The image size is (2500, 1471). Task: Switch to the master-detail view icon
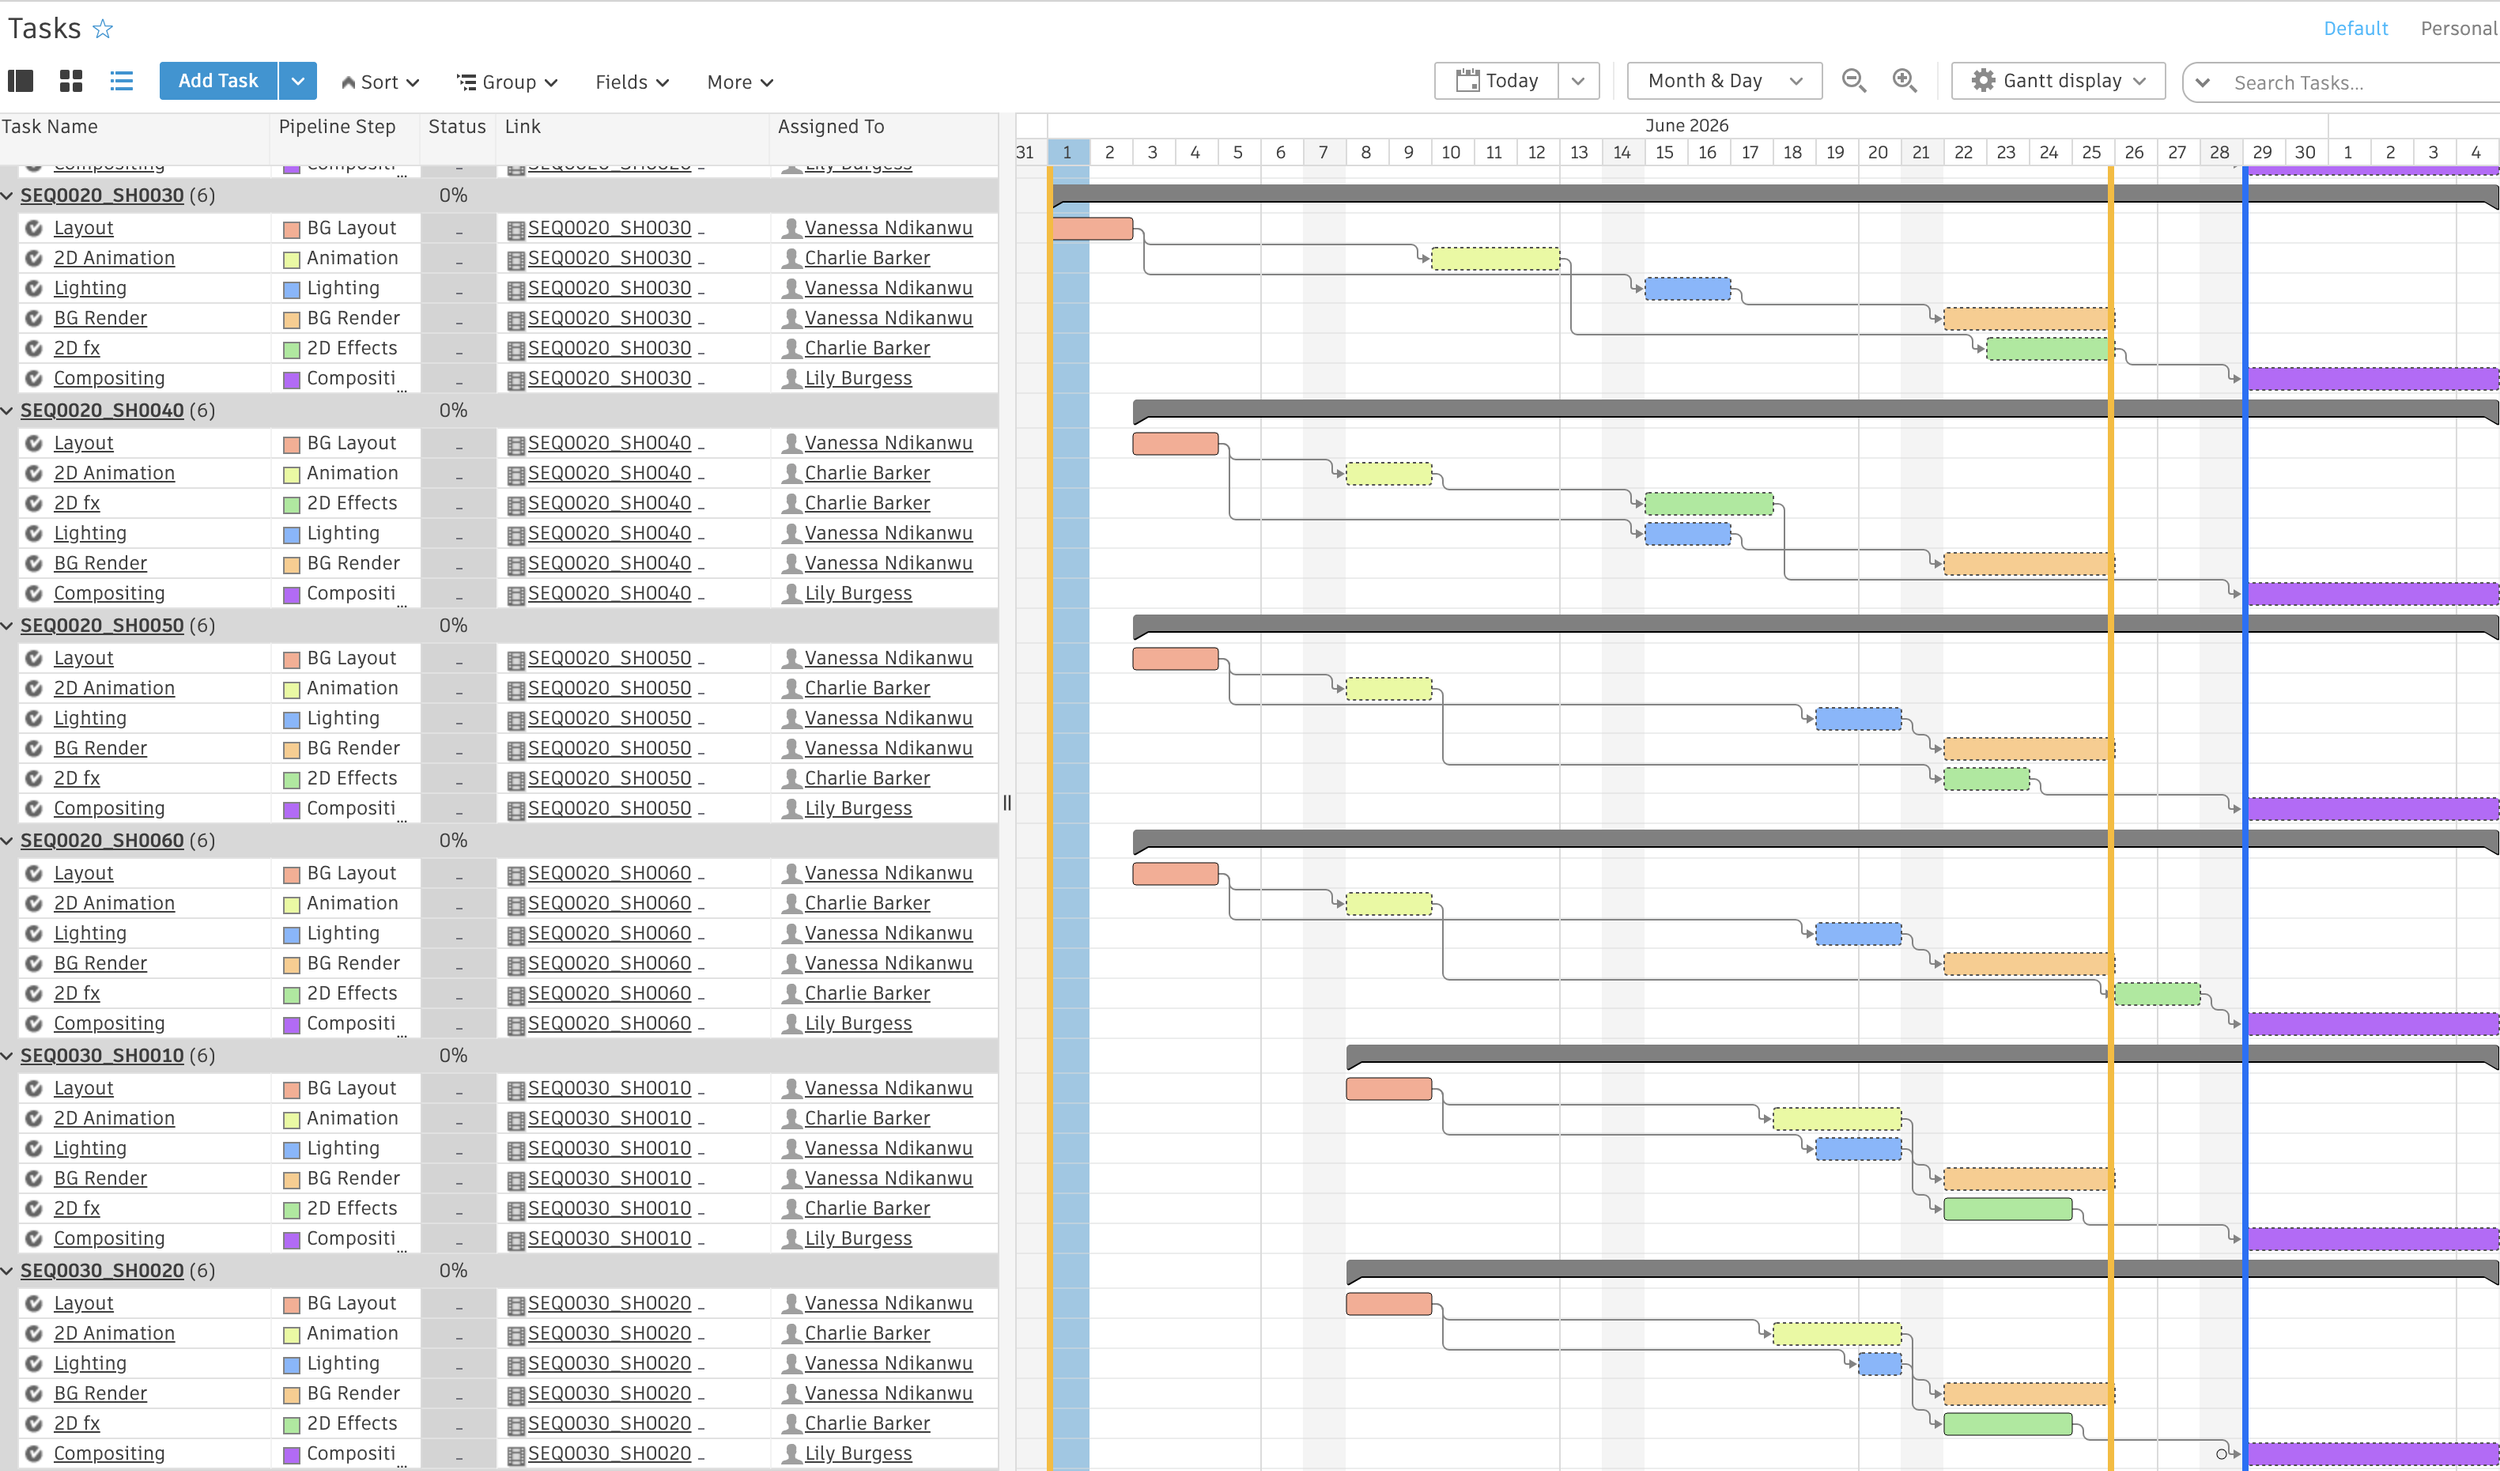[x=21, y=81]
